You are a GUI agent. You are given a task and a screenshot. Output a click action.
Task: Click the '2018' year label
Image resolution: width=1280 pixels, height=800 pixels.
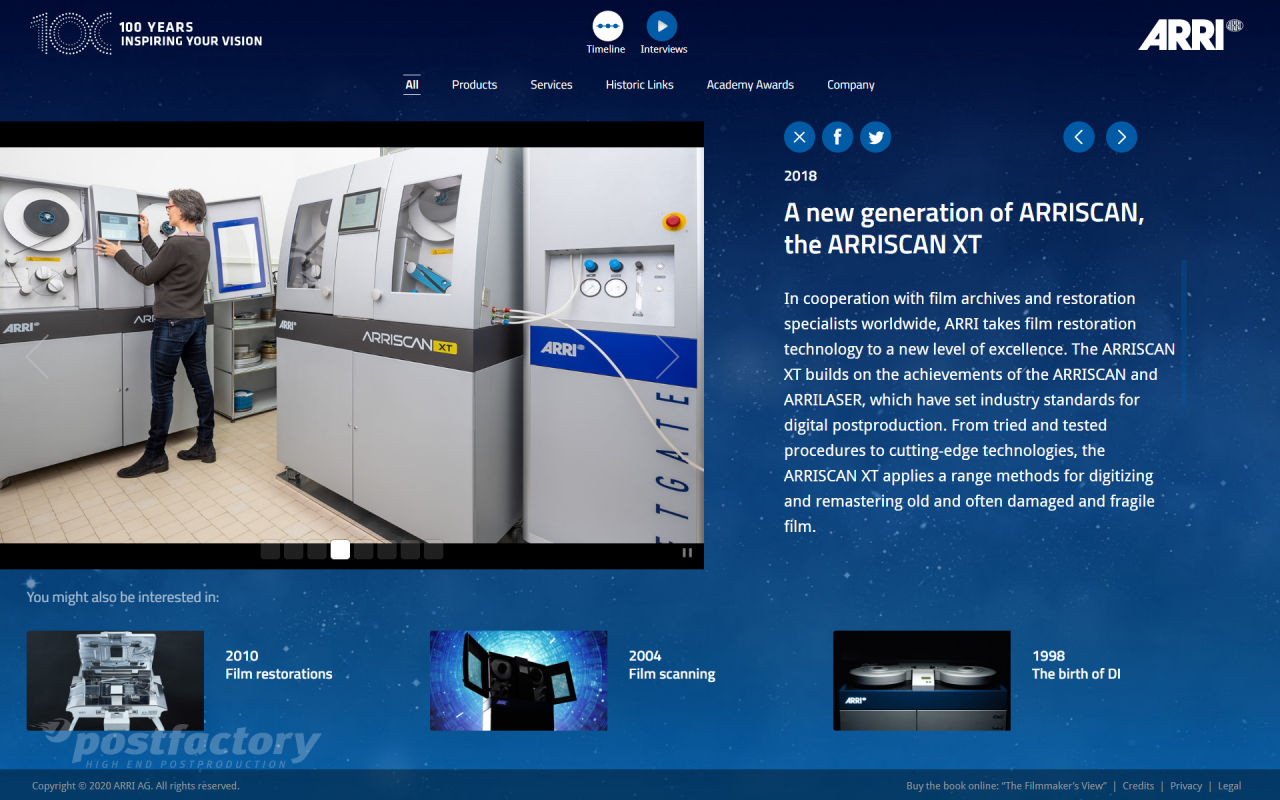[800, 176]
